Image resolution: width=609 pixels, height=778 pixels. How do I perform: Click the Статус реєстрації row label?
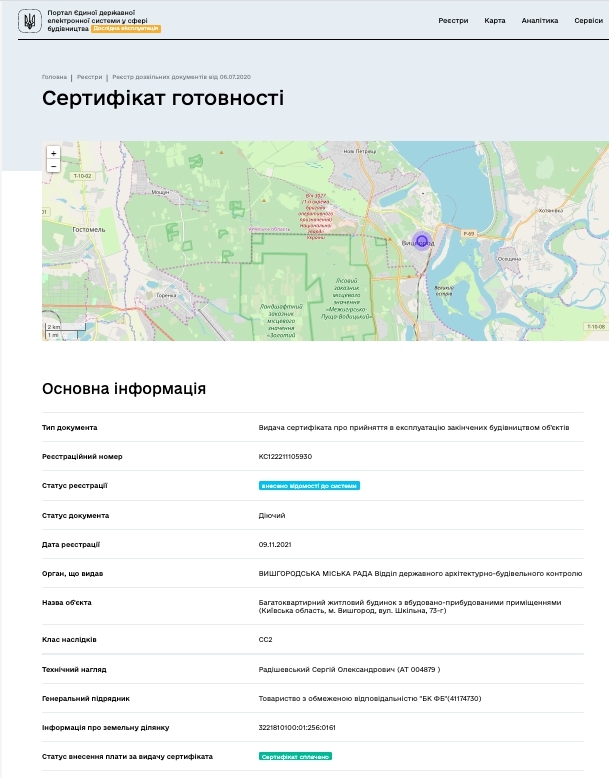click(x=74, y=486)
